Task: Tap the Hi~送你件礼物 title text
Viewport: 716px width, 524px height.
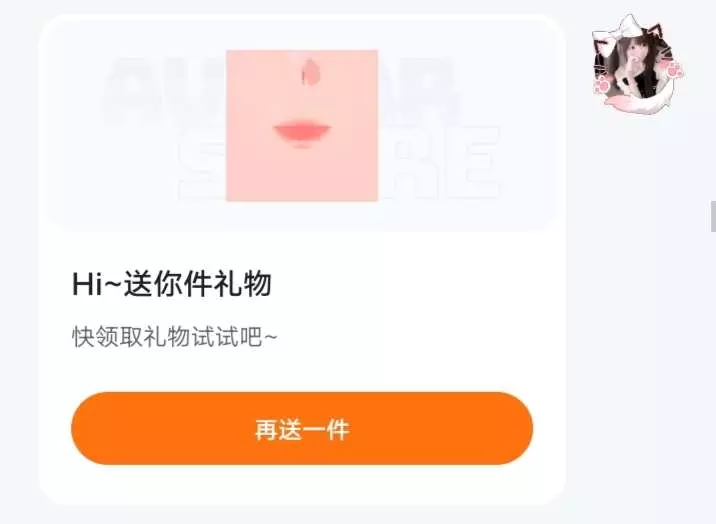Action: pos(172,283)
